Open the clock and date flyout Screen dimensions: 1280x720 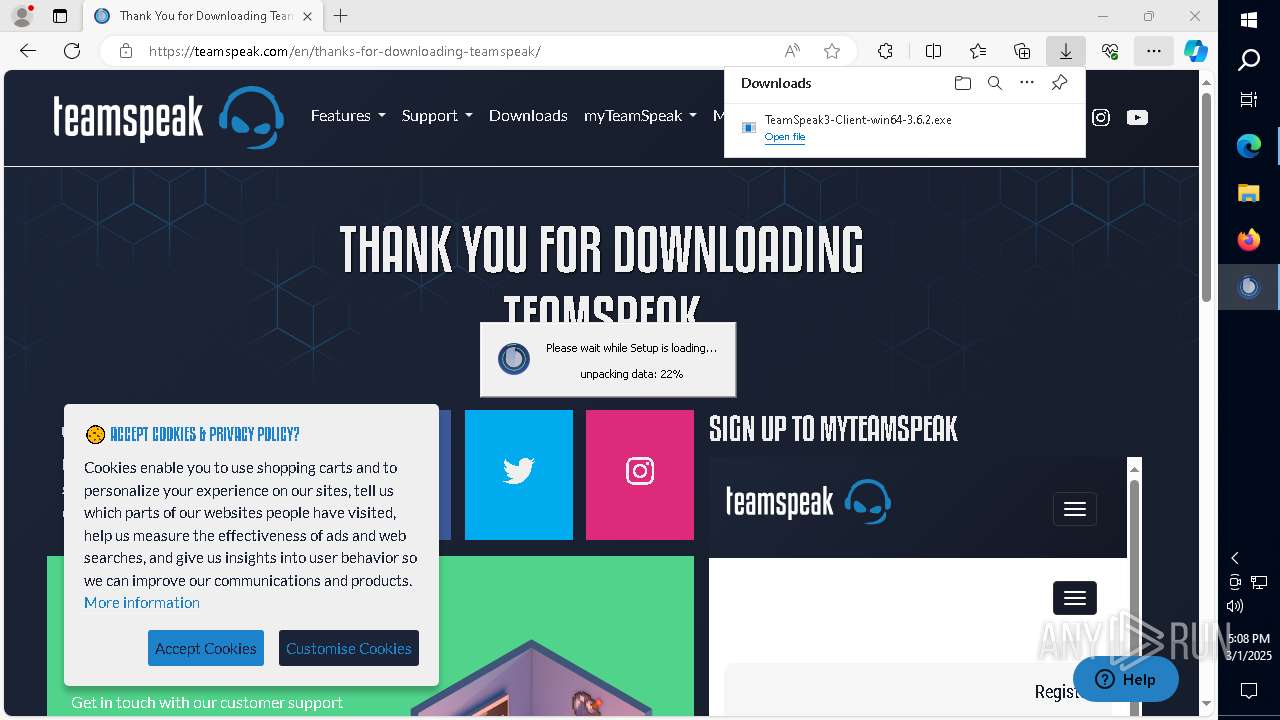pos(1249,647)
